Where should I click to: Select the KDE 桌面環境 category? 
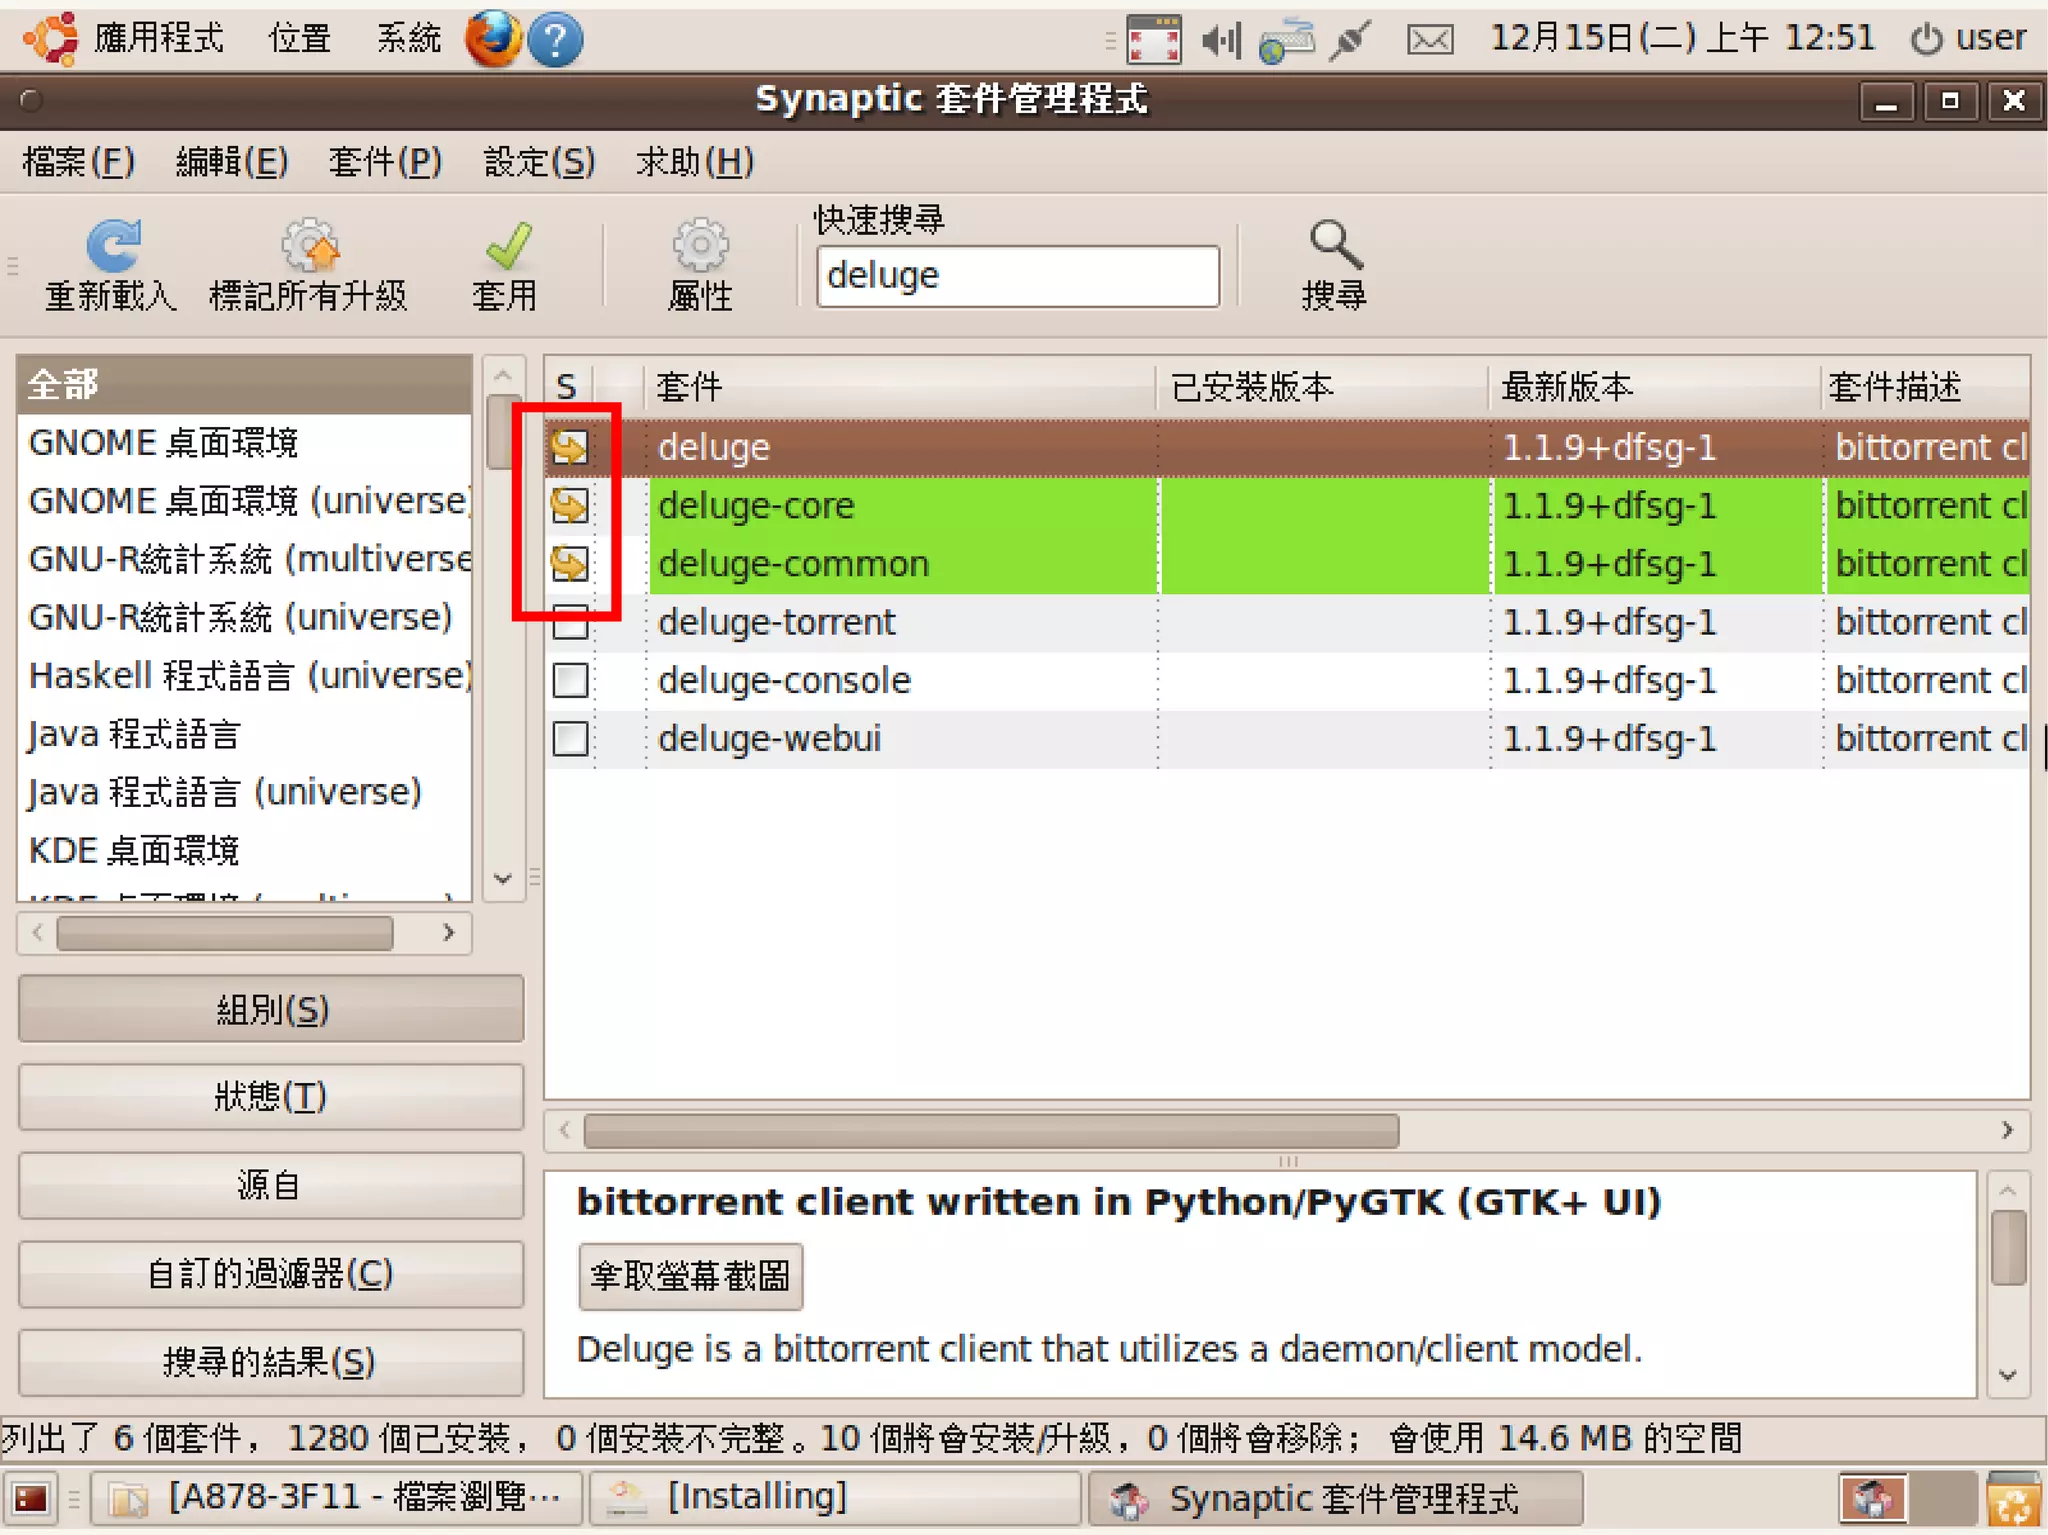244,851
